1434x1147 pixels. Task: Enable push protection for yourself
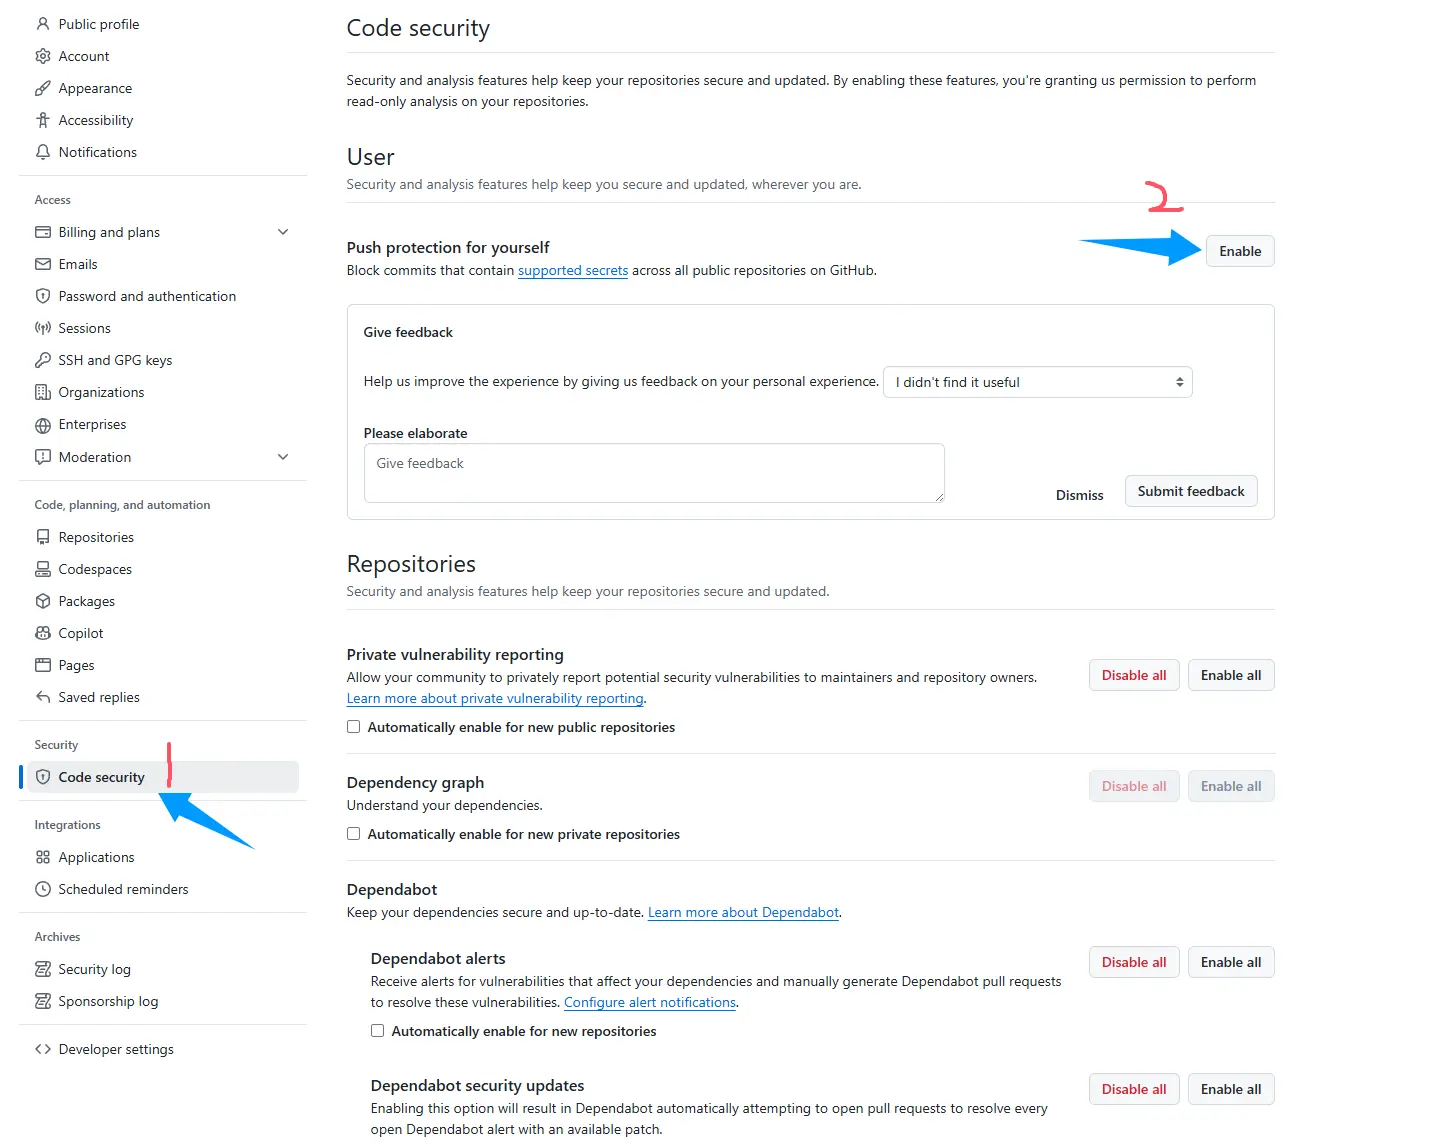[1239, 251]
